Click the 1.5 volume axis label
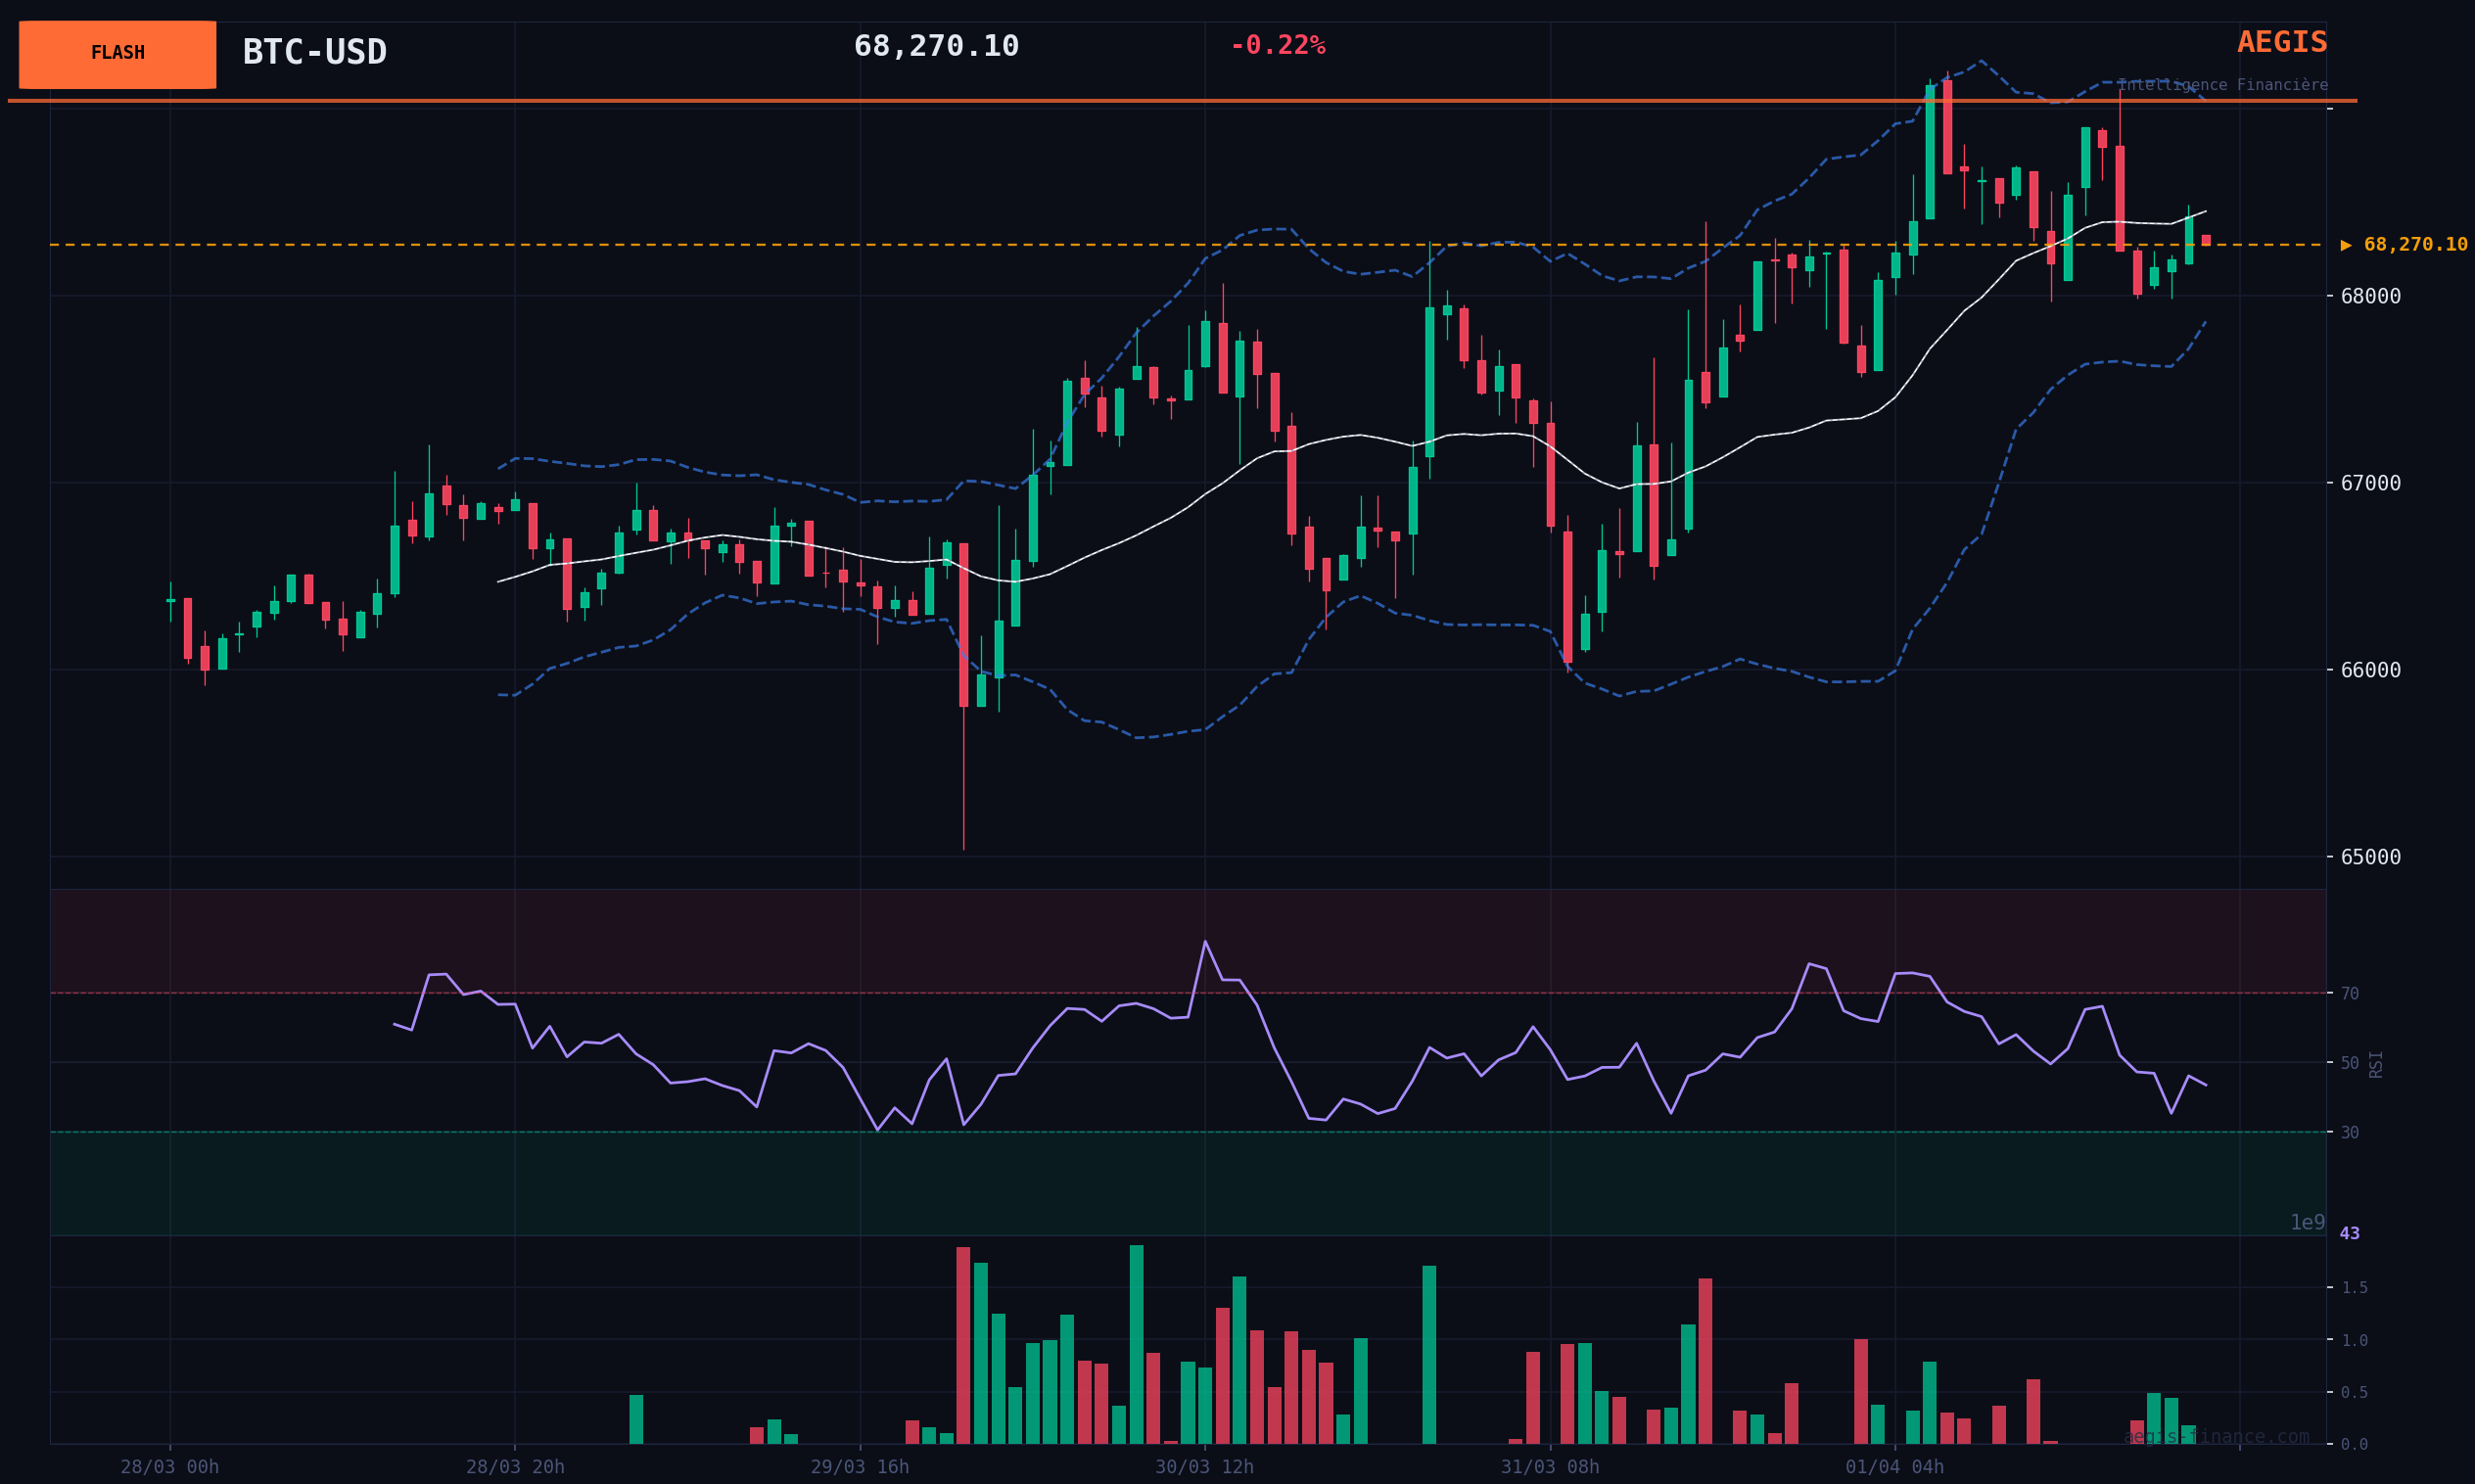Viewport: 2475px width, 1484px height. (x=2354, y=1288)
